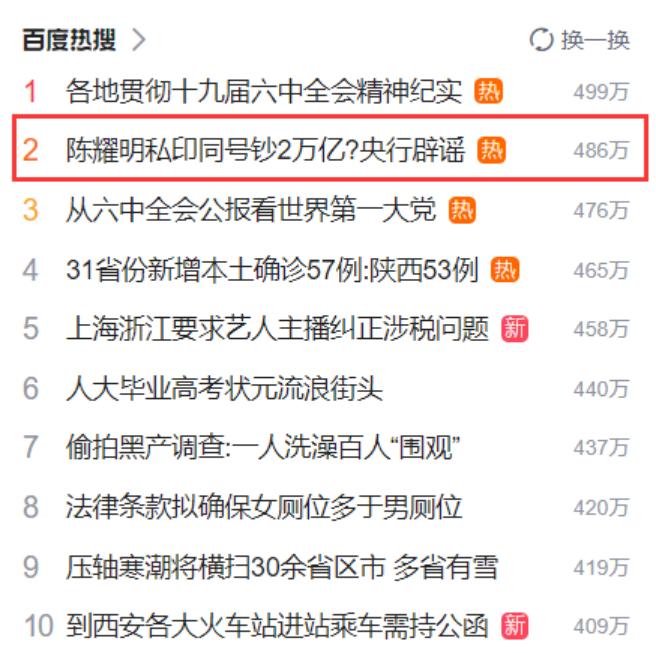Click the 热 badge on the first headline
Image resolution: width=656 pixels, height=653 pixels.
(x=488, y=91)
